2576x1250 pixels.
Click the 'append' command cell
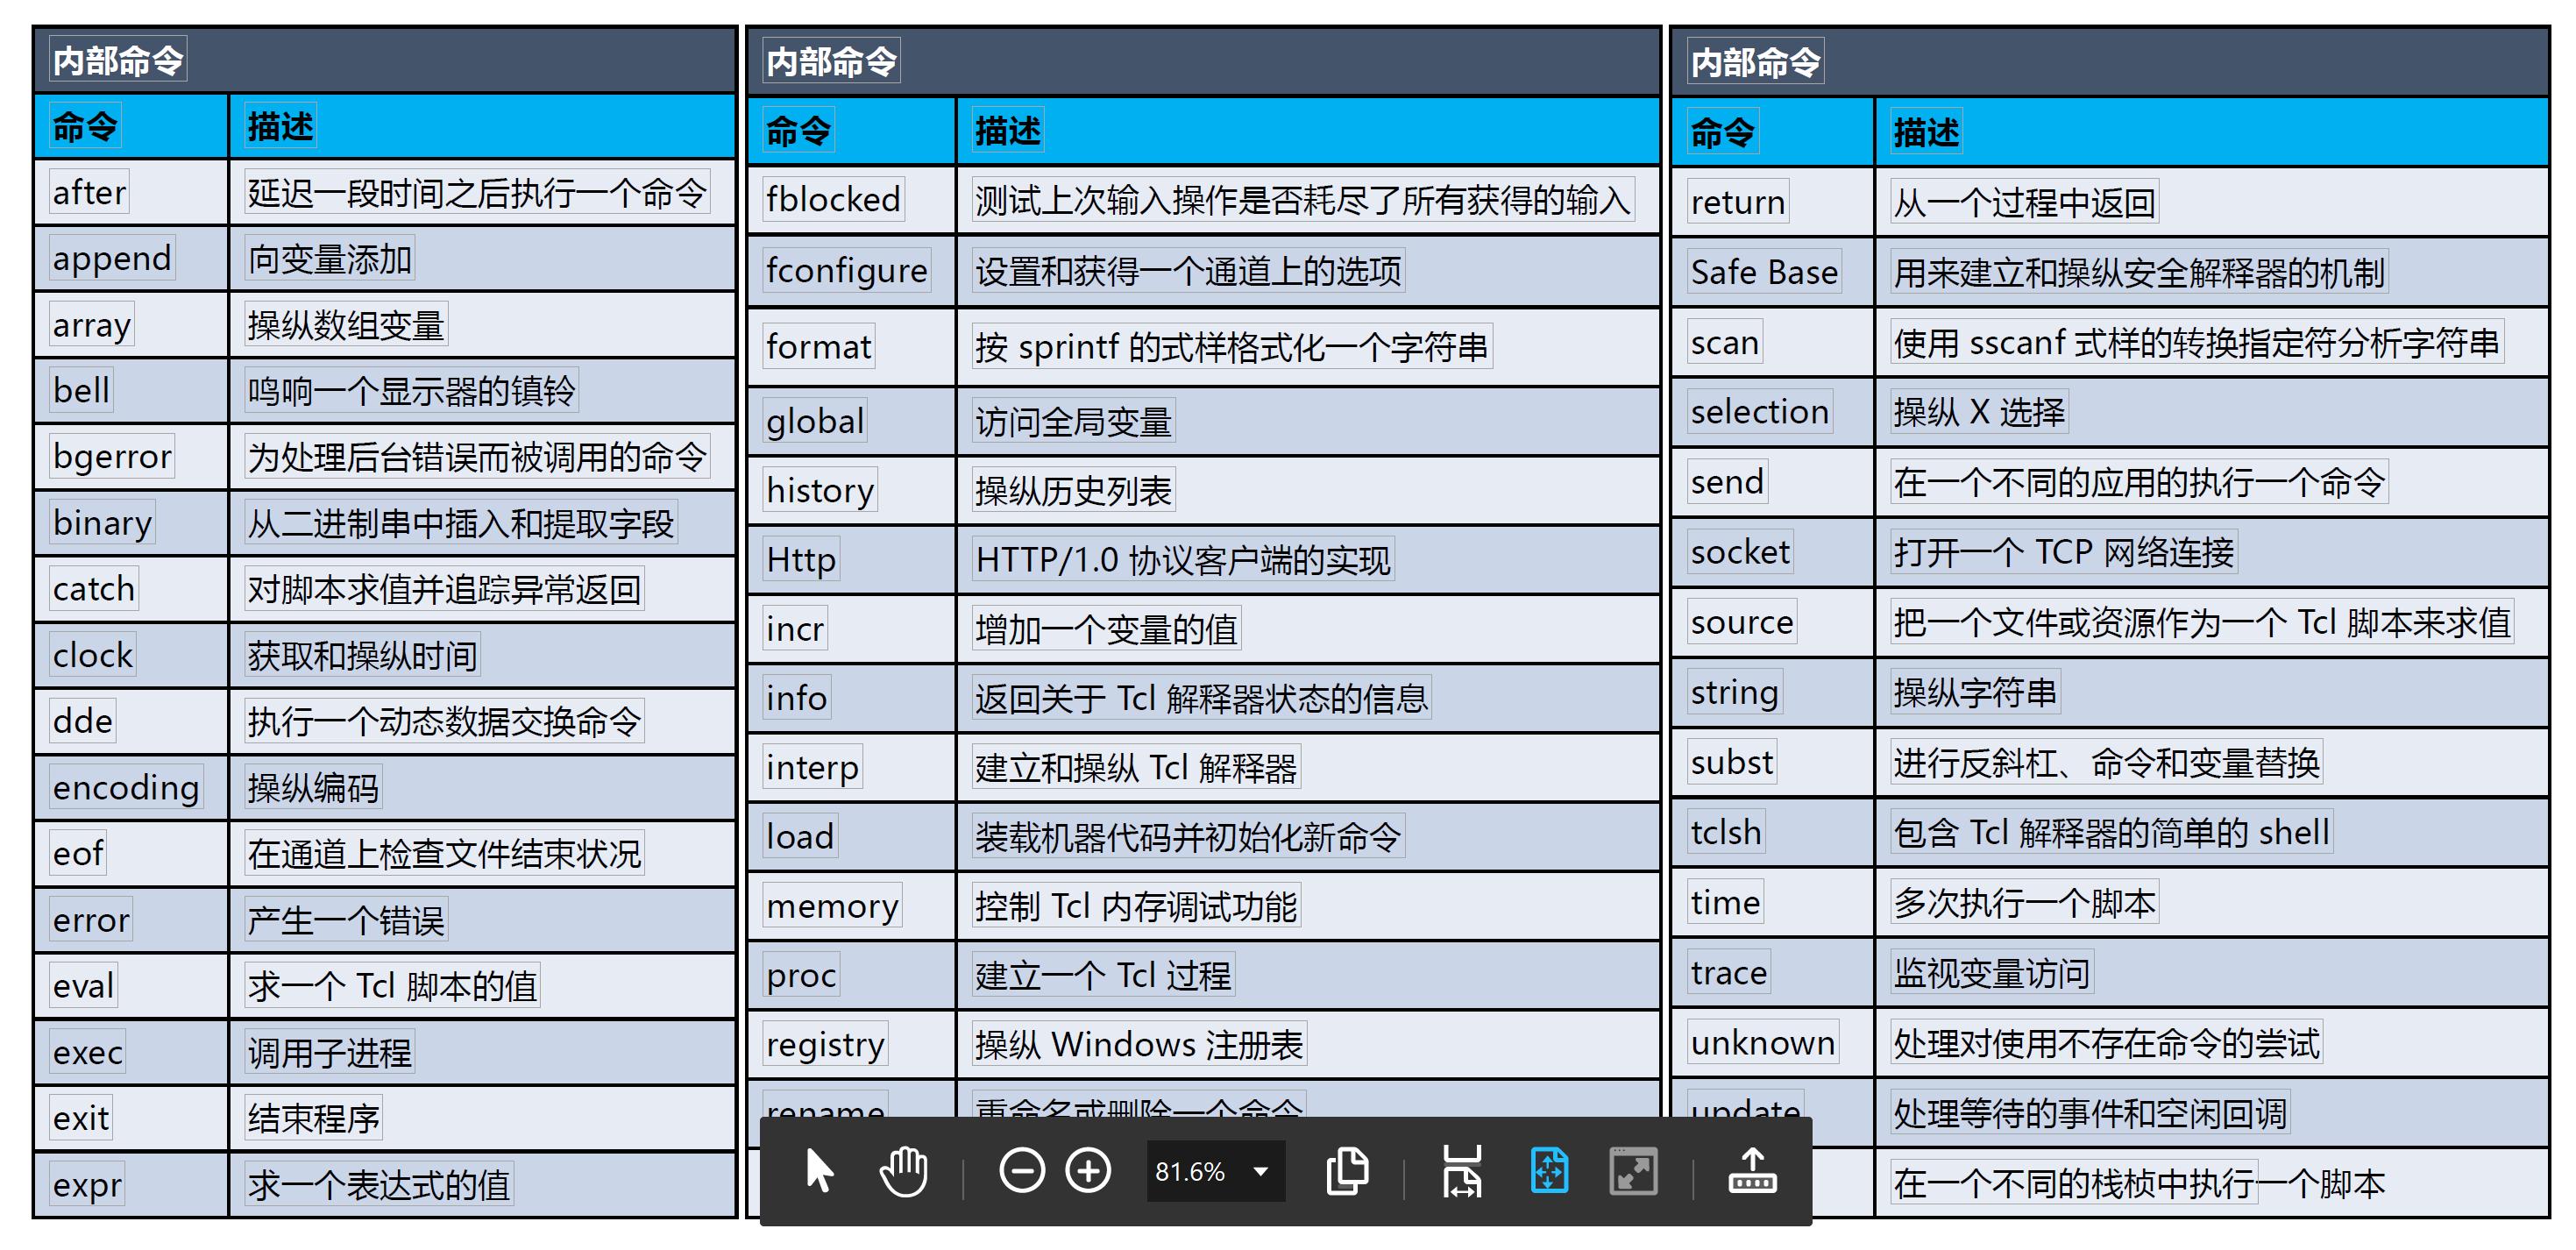131,259
